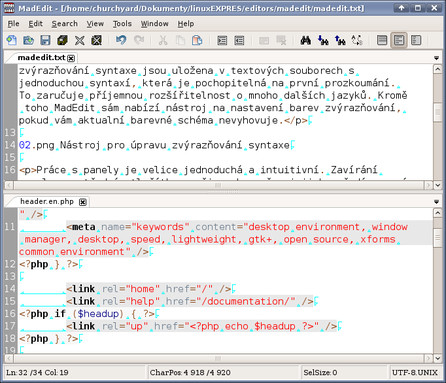Close the header.en.php tab
Screen dimensions: 446x383
click(x=83, y=202)
